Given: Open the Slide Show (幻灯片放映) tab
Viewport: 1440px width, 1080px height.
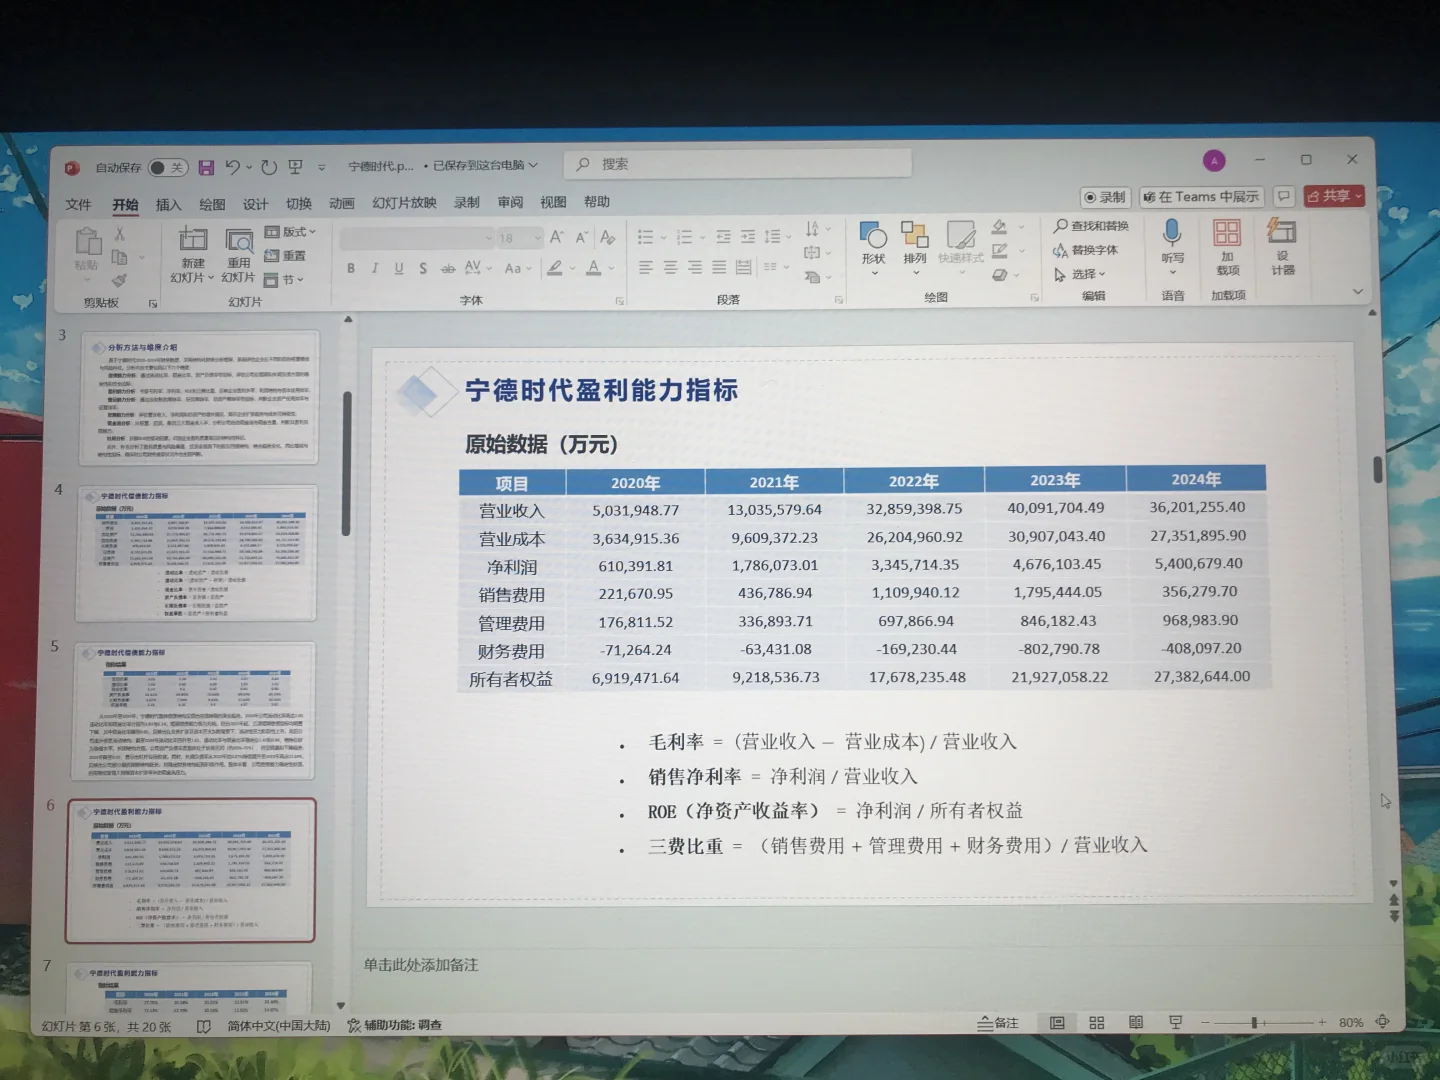Looking at the screenshot, I should [x=404, y=203].
